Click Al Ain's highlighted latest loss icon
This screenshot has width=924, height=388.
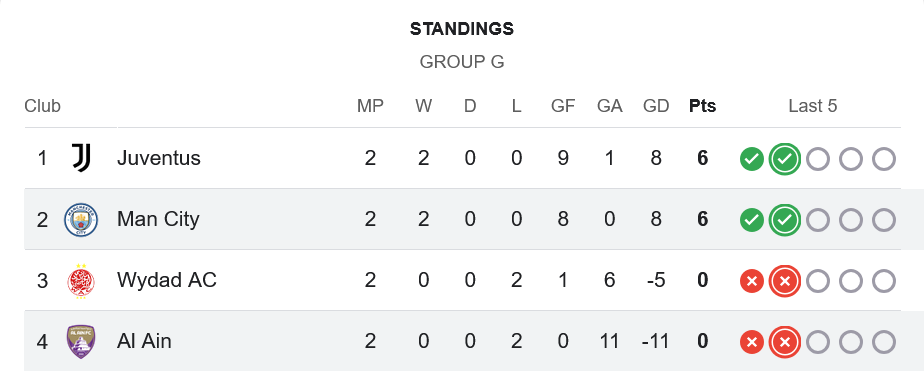click(x=785, y=342)
